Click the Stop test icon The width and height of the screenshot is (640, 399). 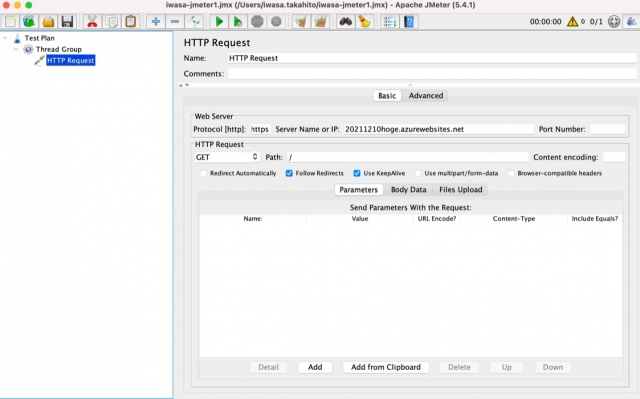(x=257, y=21)
